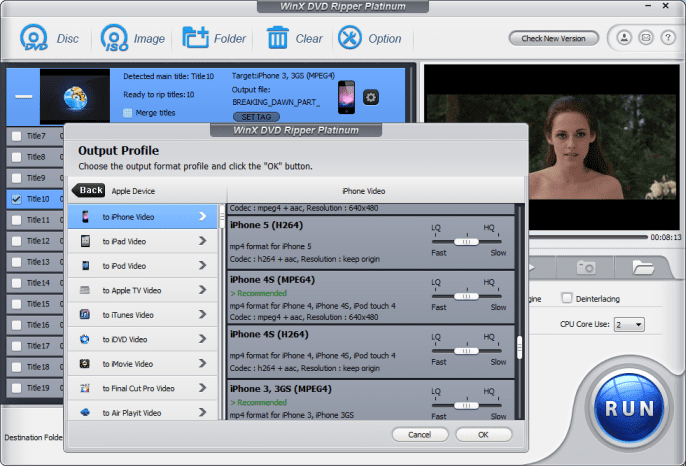Click the DVD source thumbnail

coord(75,96)
